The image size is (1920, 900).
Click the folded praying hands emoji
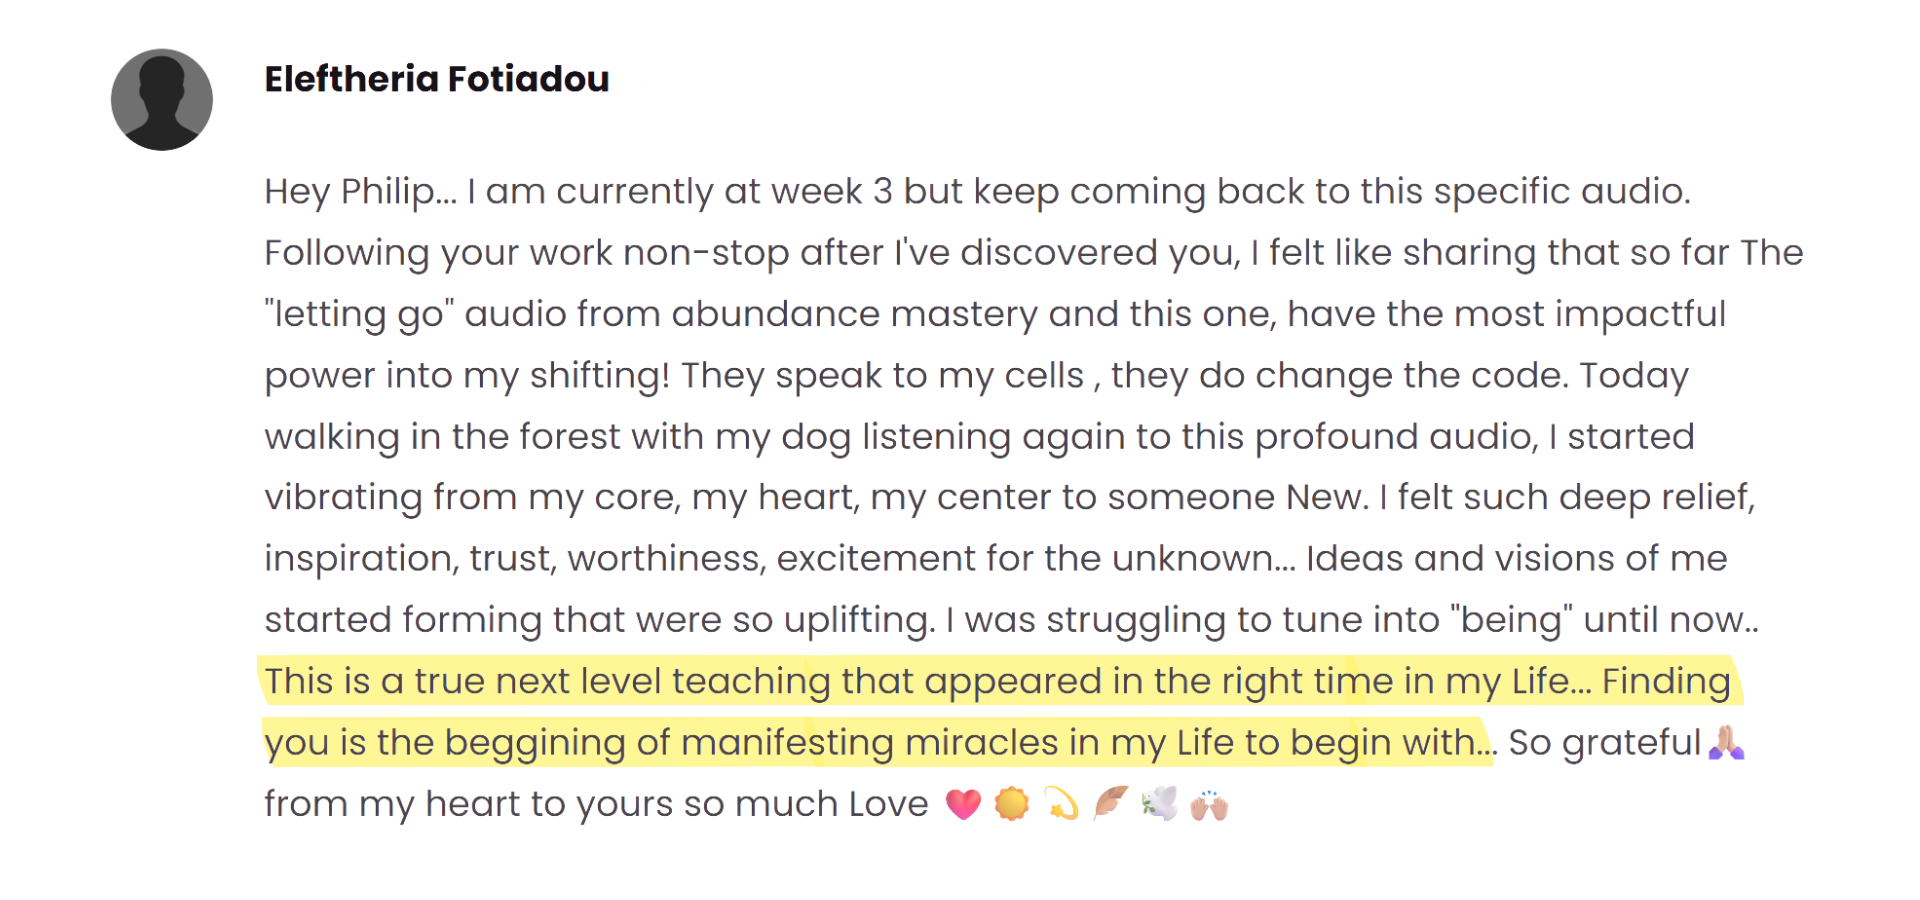tap(1727, 742)
